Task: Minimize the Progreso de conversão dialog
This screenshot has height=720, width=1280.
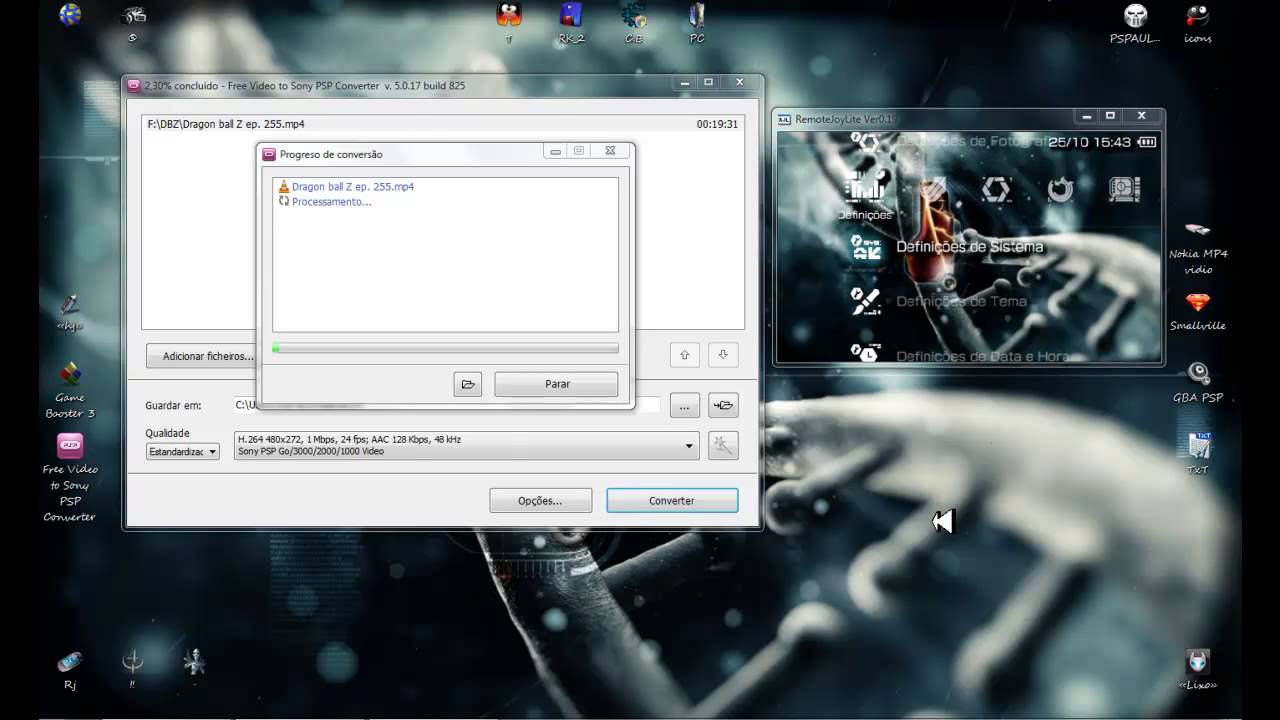Action: pyautogui.click(x=555, y=151)
